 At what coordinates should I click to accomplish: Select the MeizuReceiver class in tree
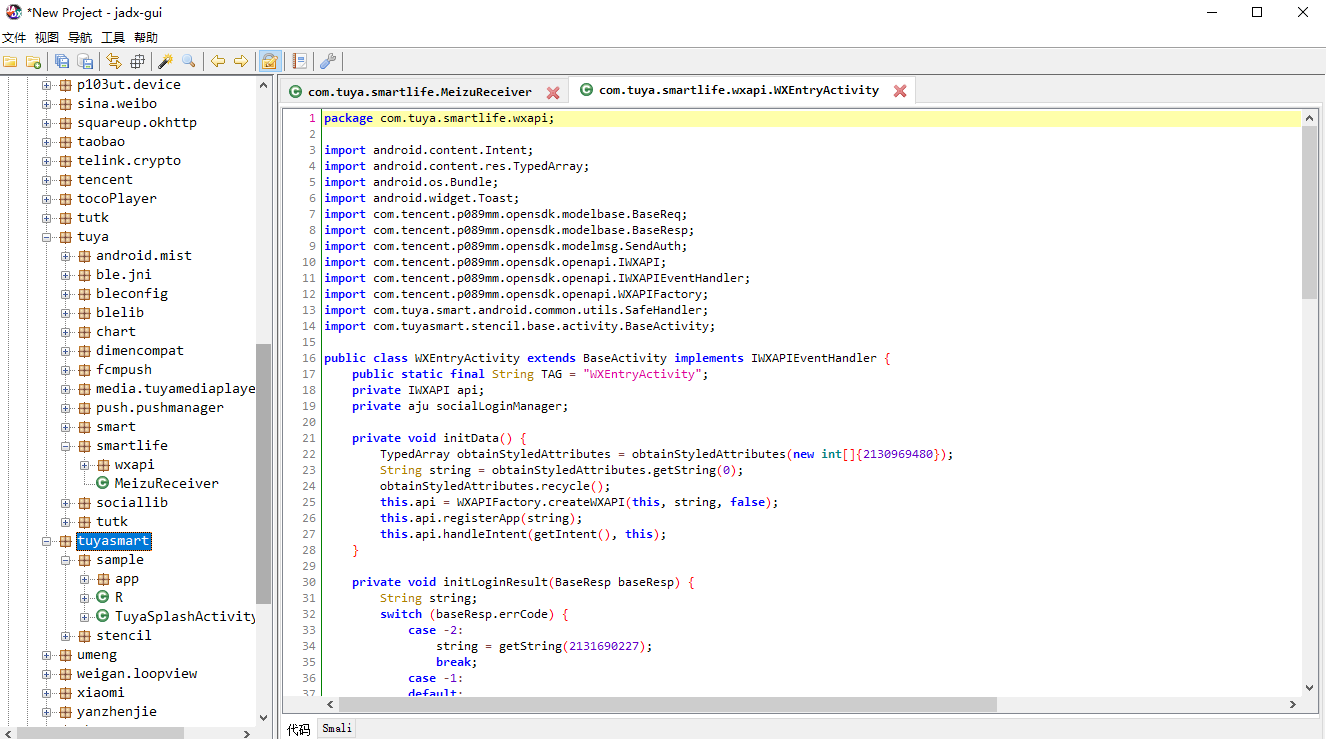pyautogui.click(x=166, y=484)
